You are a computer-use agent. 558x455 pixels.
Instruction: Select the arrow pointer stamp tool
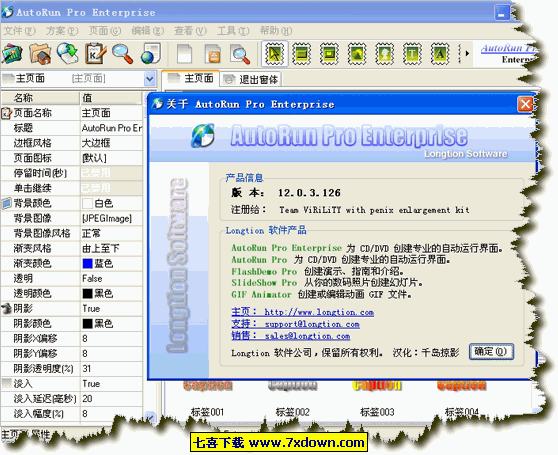[x=274, y=54]
